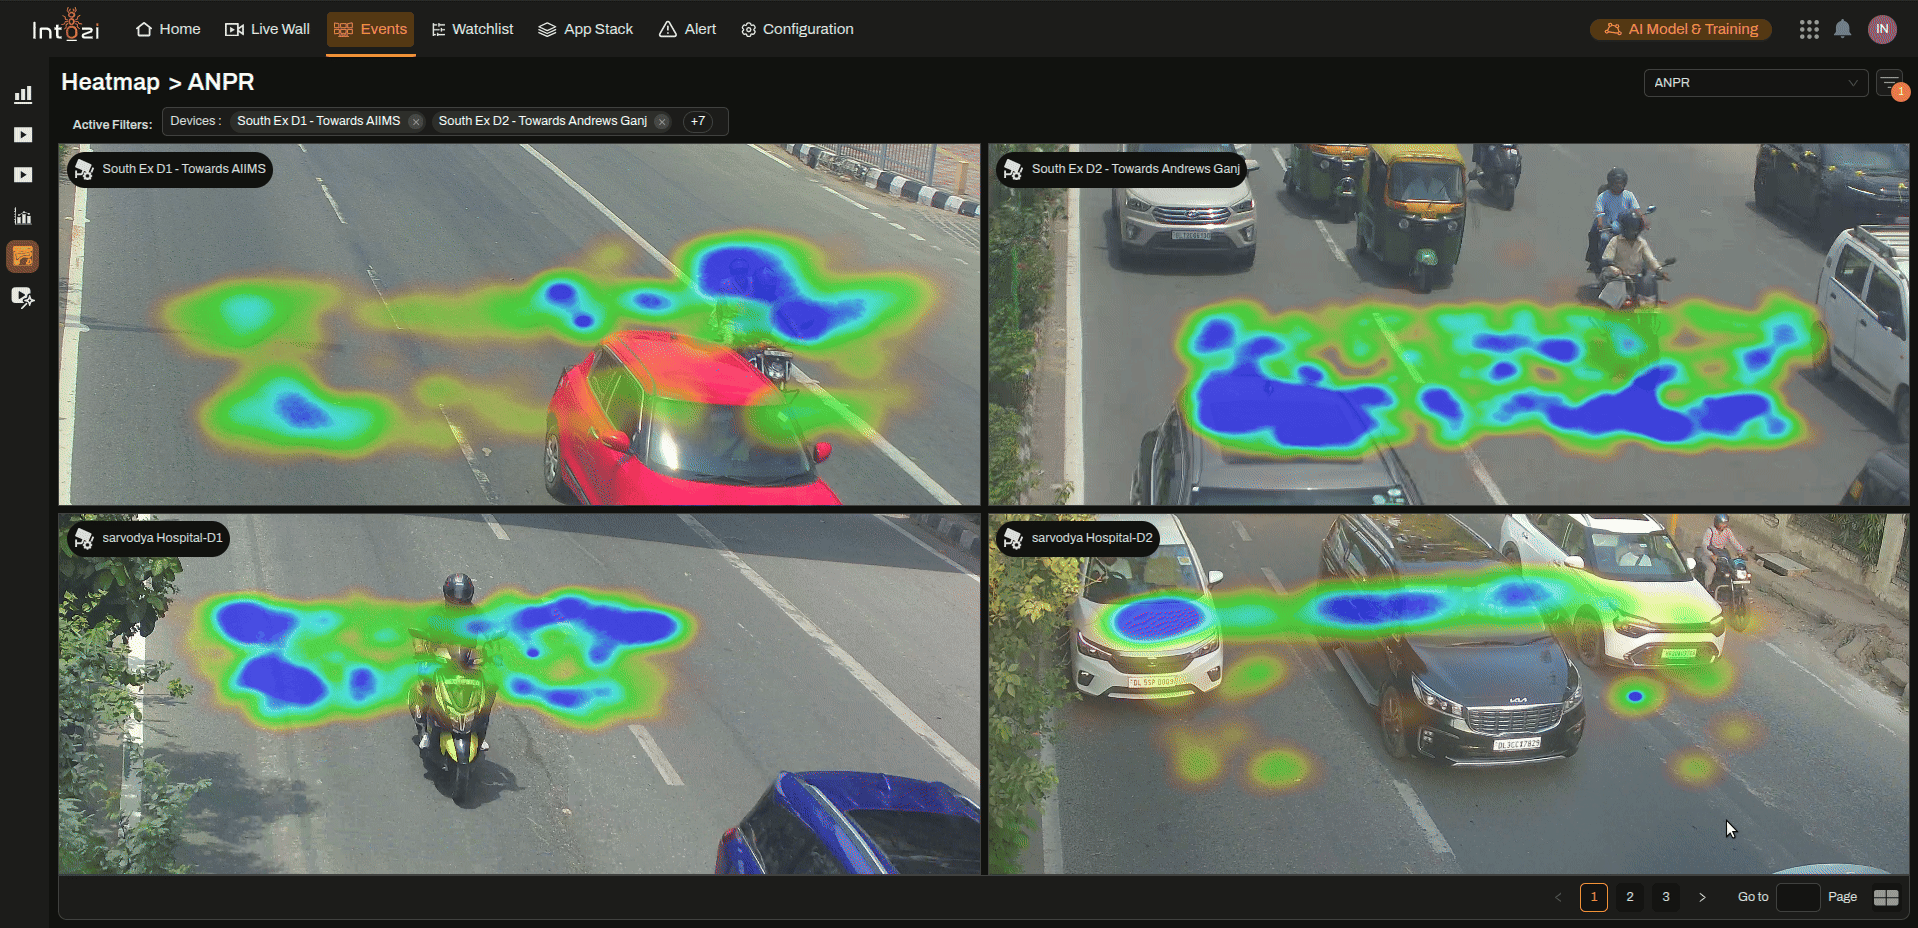The height and width of the screenshot is (928, 1918).
Task: Remove the South Ex D1 - Towards AIIMS filter
Action: pos(416,121)
